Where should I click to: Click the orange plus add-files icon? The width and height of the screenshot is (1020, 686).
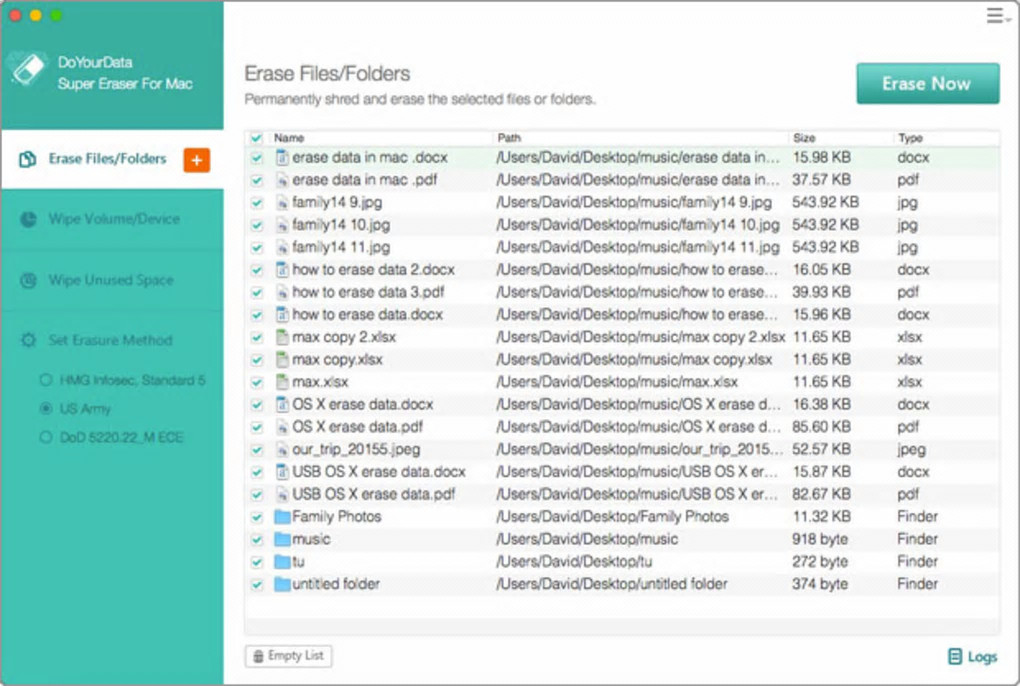pos(196,160)
